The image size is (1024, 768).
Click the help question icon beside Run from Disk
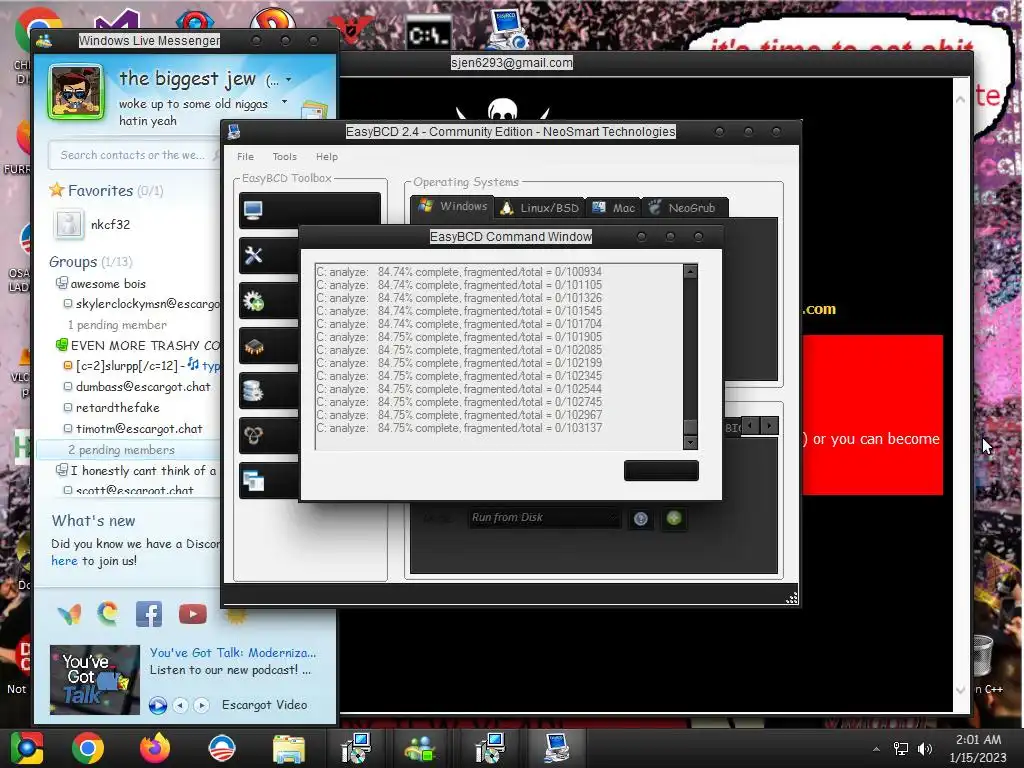[x=641, y=519]
